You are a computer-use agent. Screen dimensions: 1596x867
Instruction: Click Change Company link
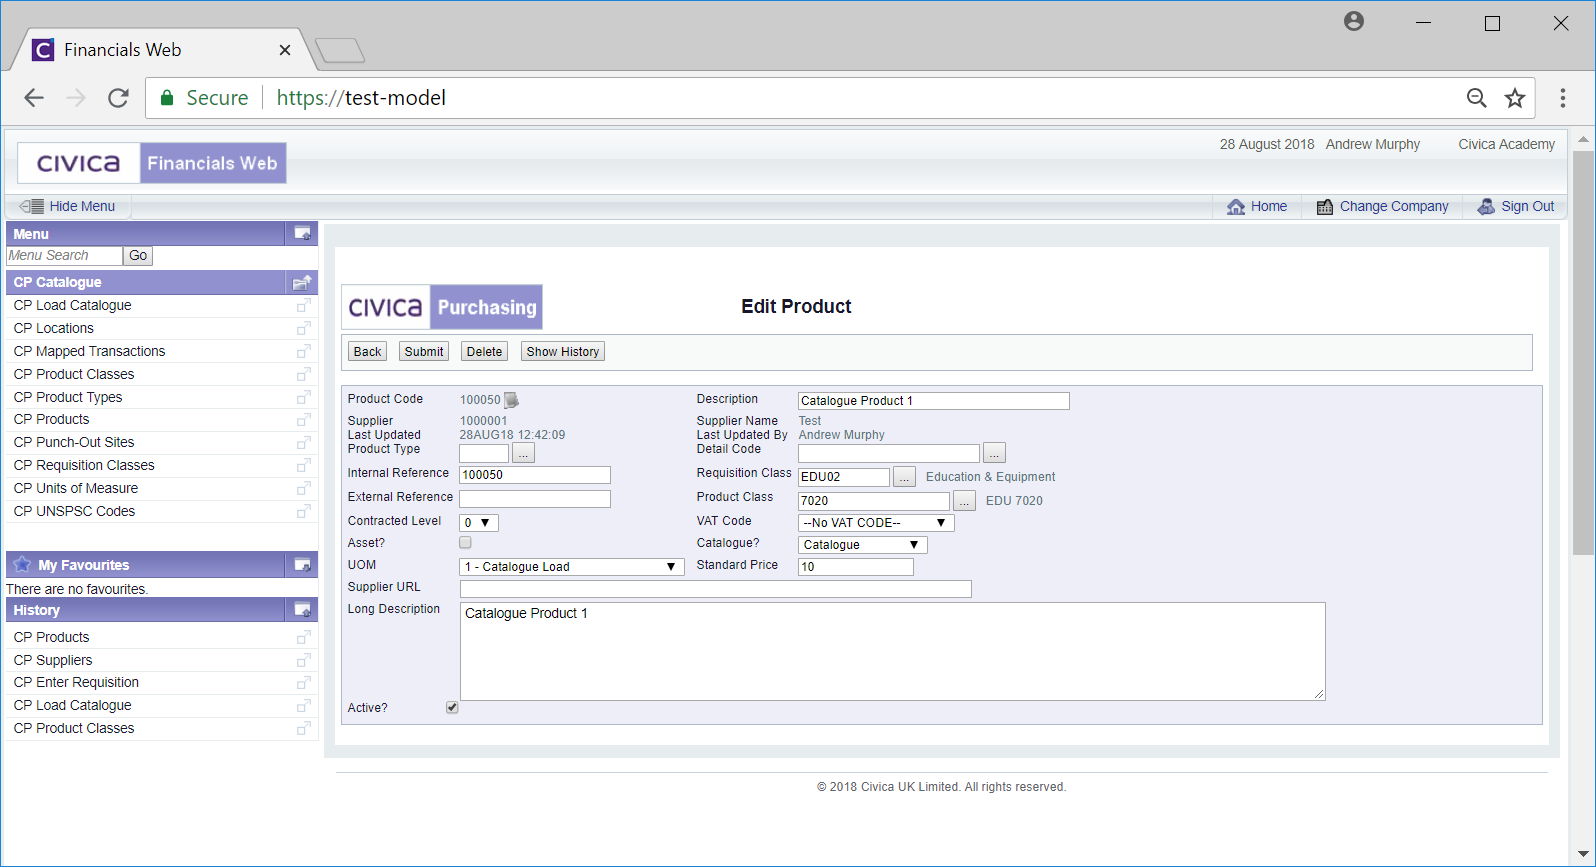1382,206
